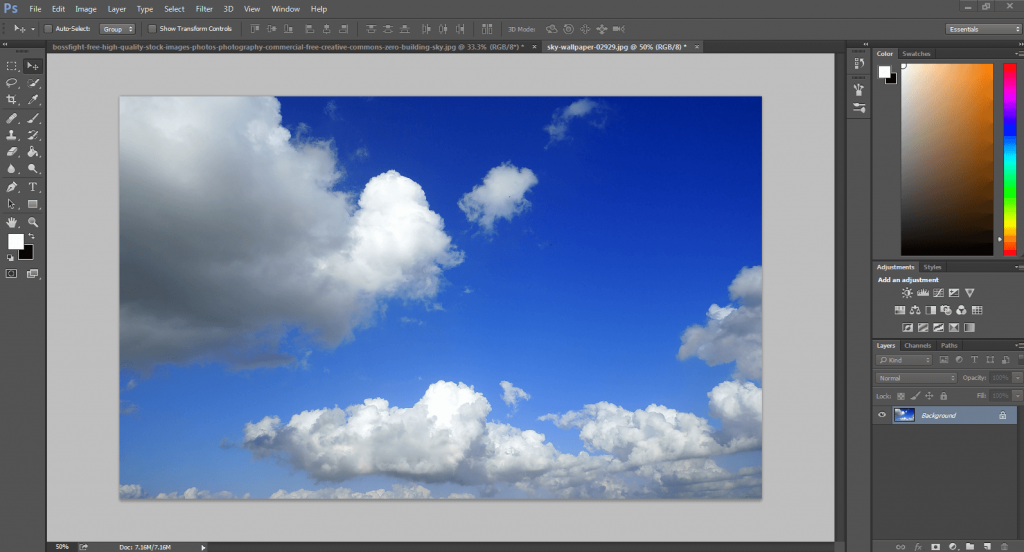The image size is (1024, 552).
Task: Select the Clone Stamp tool
Action: click(x=12, y=135)
